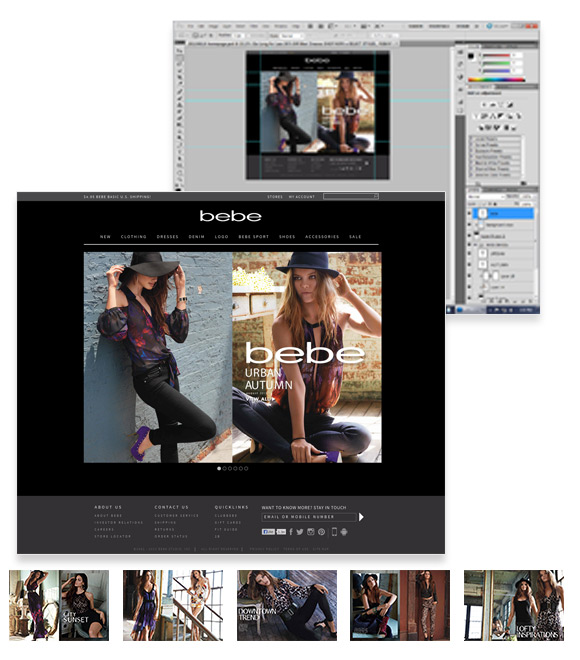Viewport: 580px width, 660px height.
Task: Click the red slider in Photoshop Color panel
Action: 497,55
